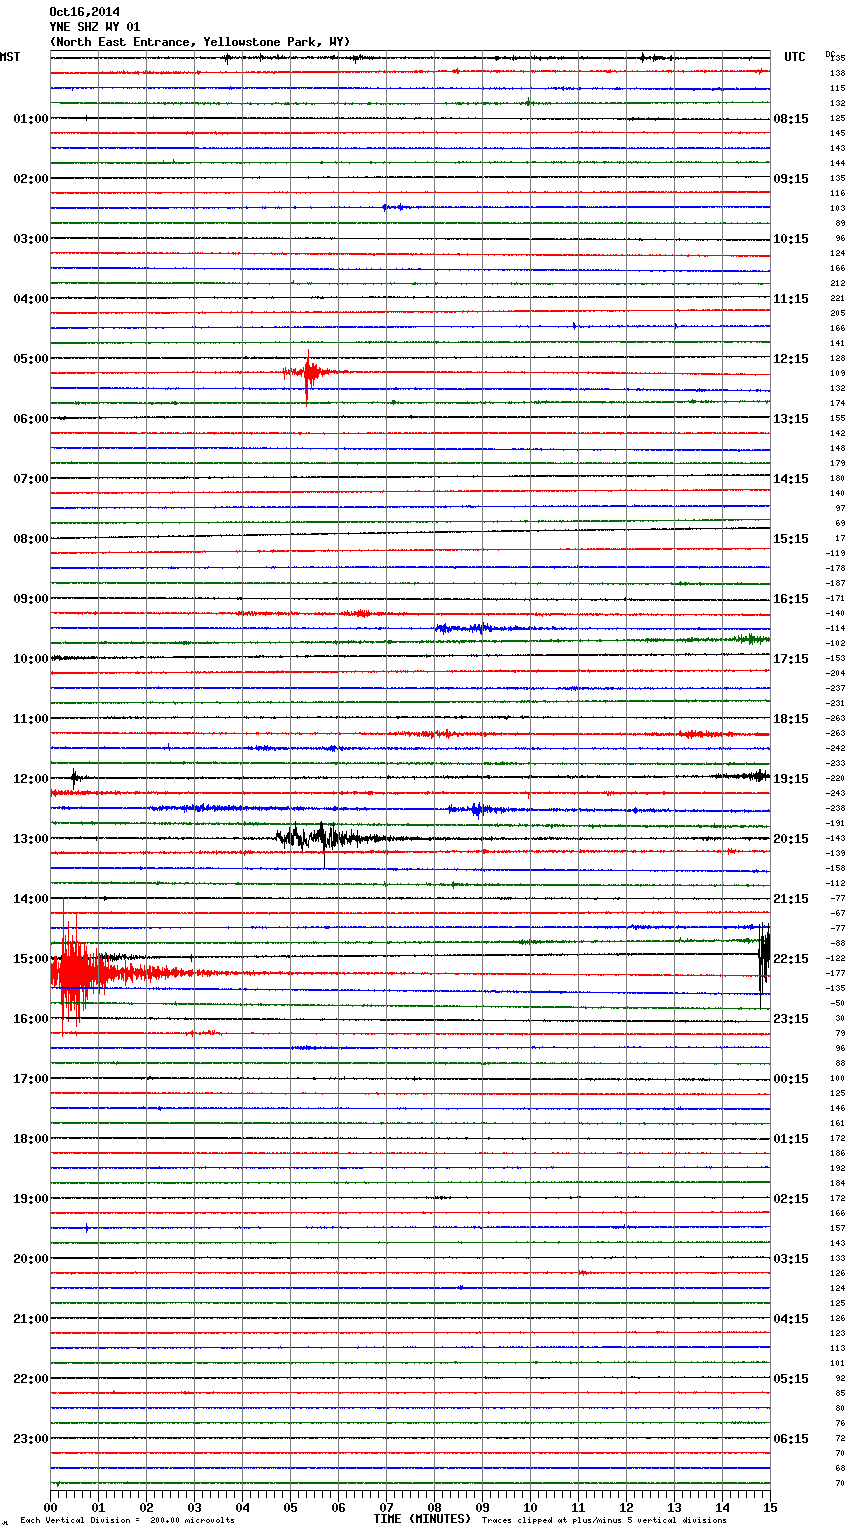Click the MST hour label '22:00'
This screenshot has width=850, height=1534.
[x=30, y=1379]
